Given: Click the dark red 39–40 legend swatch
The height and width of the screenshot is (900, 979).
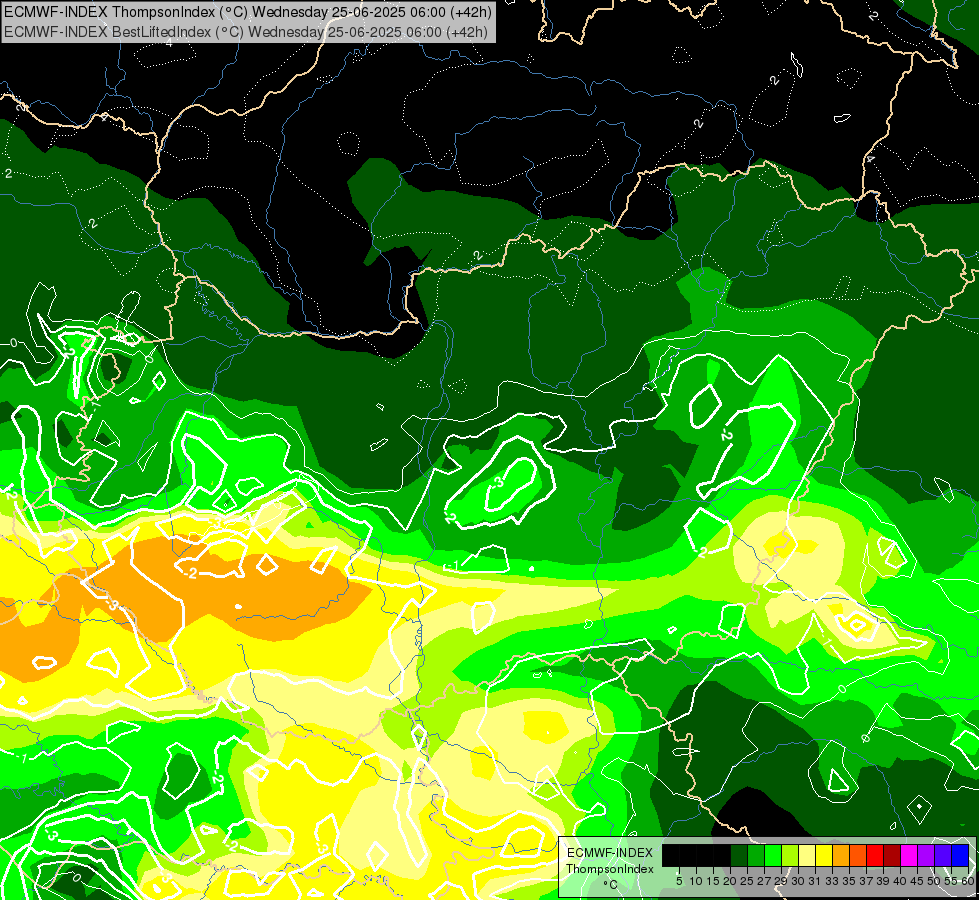Looking at the screenshot, I should [x=892, y=855].
